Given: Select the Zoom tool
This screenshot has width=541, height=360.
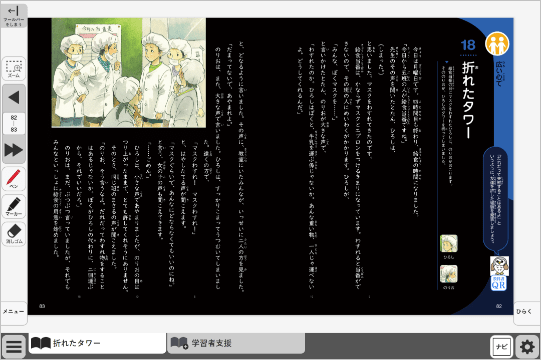Looking at the screenshot, I should pyautogui.click(x=14, y=69).
